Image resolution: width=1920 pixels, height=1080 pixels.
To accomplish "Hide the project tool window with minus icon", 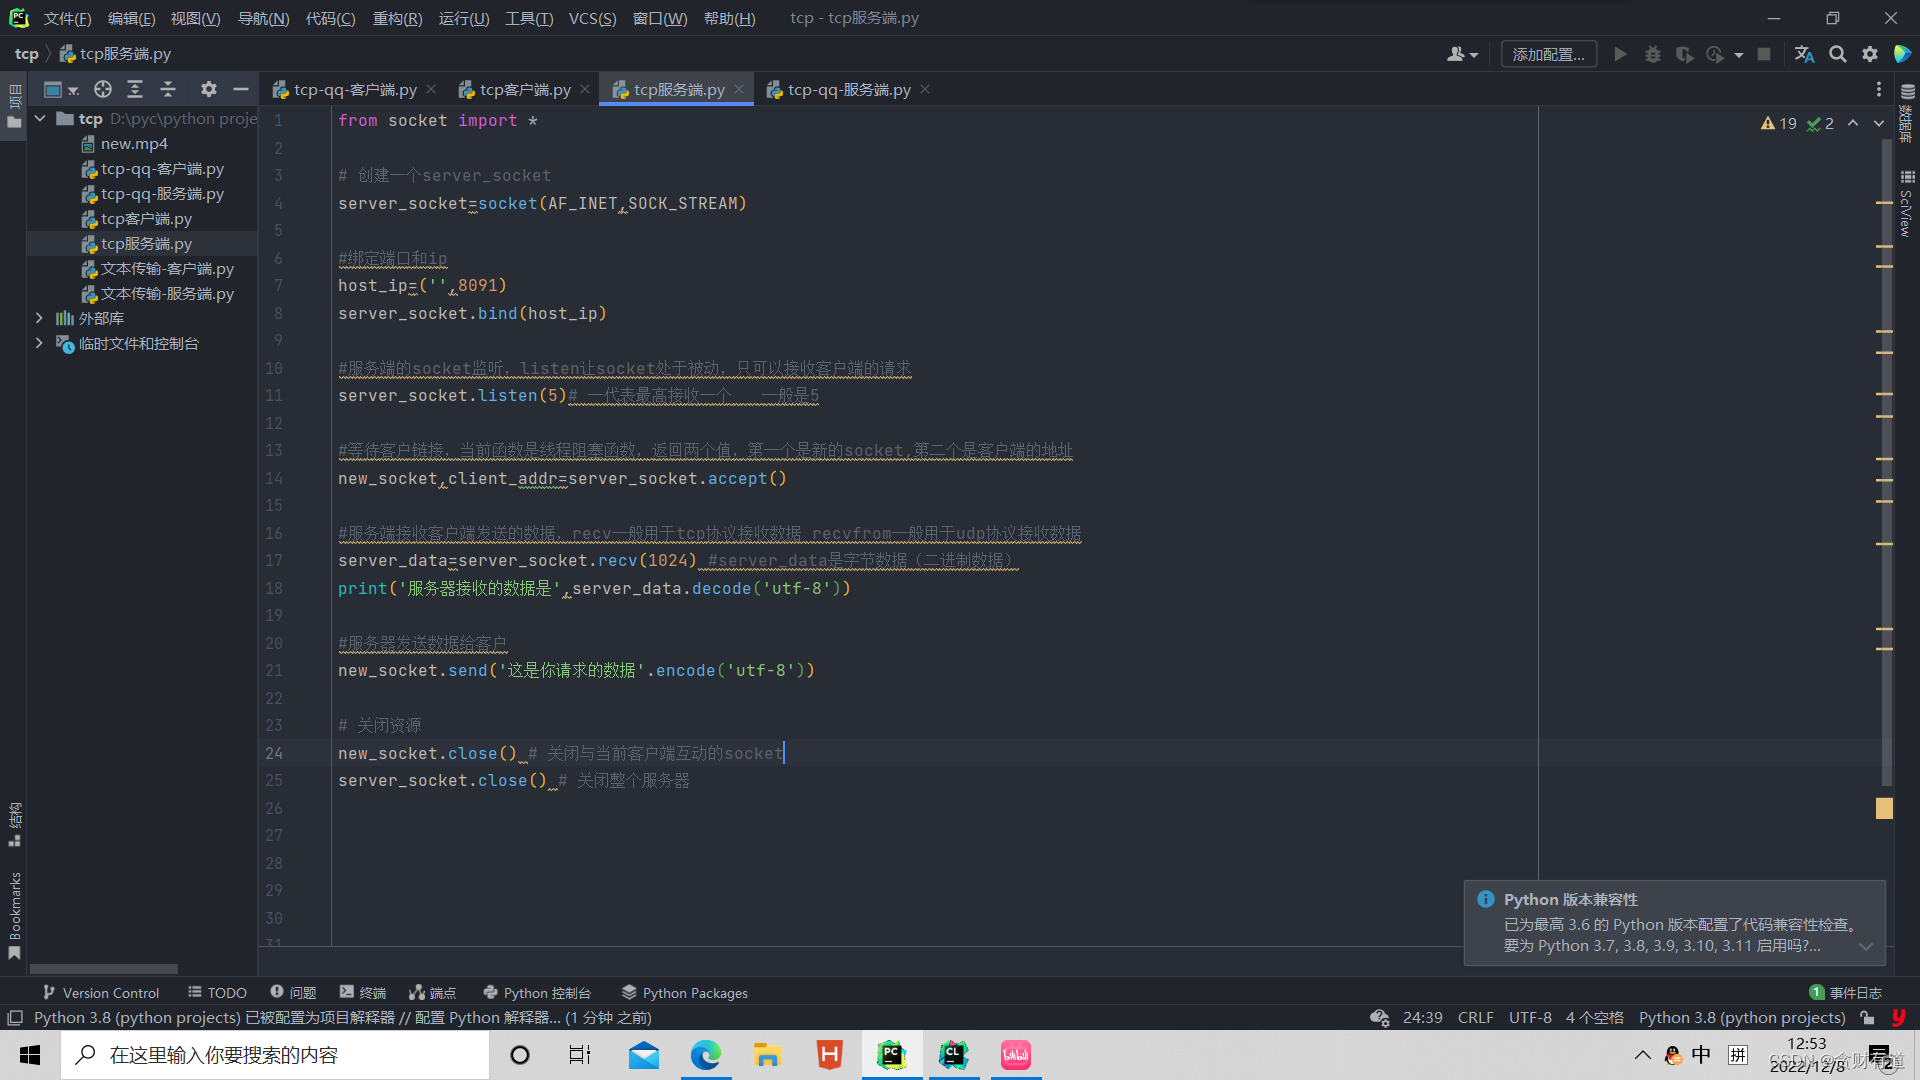I will (240, 89).
